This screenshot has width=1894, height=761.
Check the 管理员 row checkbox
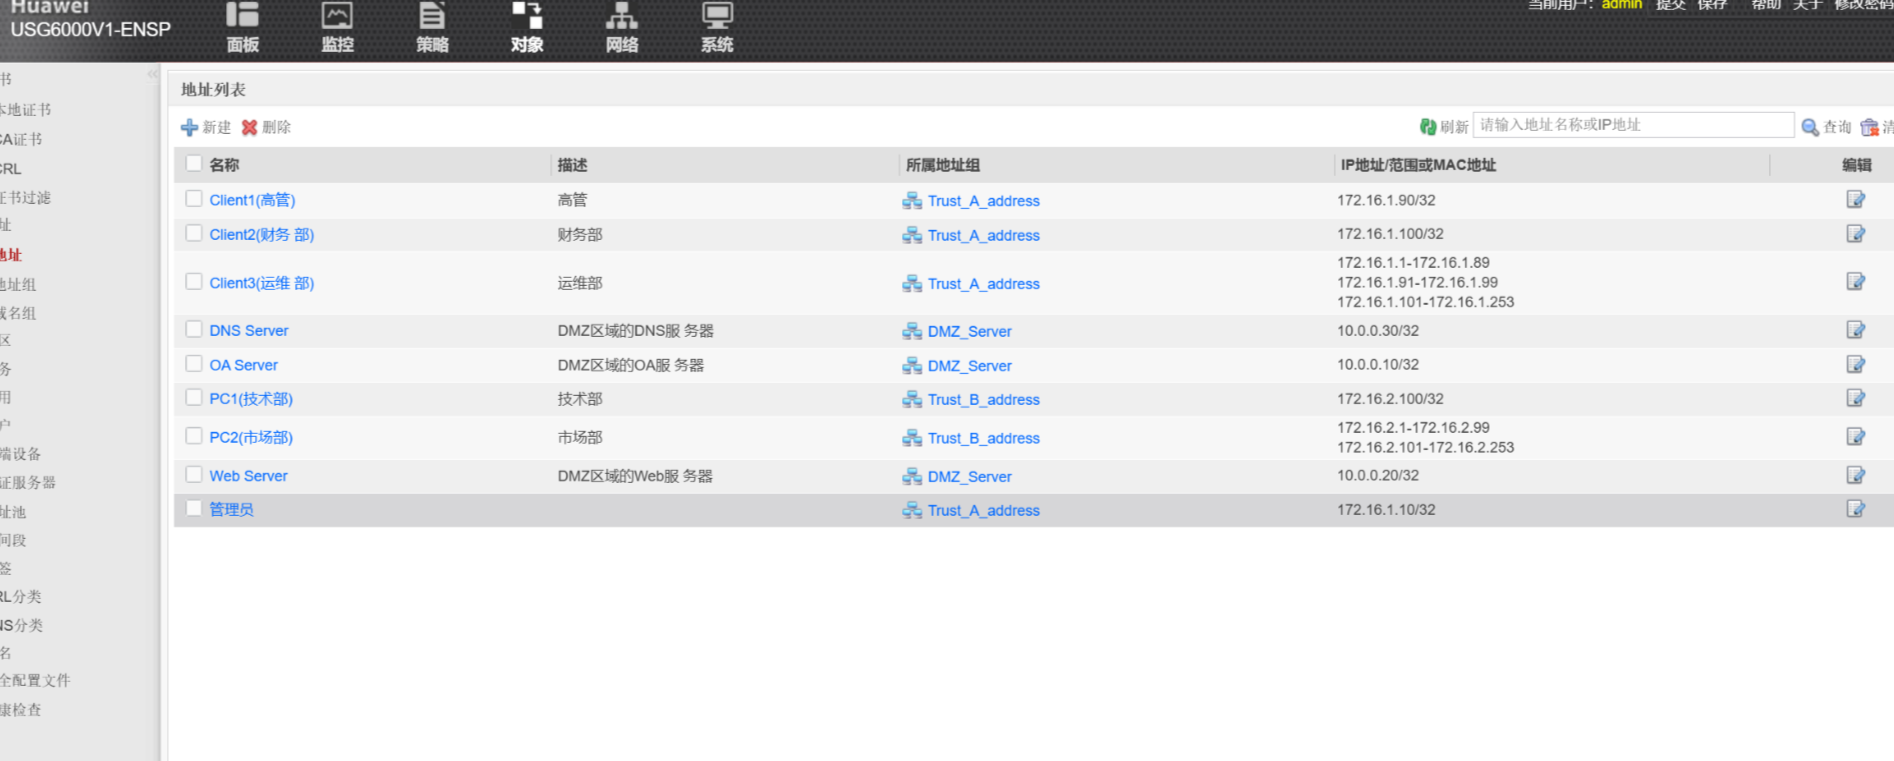pyautogui.click(x=194, y=508)
